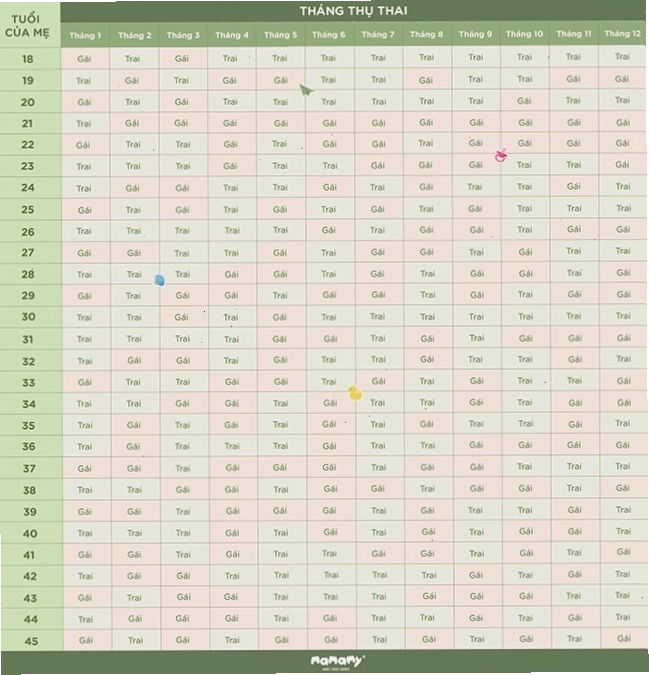Select the Tháng 12 column header

pyautogui.click(x=622, y=34)
